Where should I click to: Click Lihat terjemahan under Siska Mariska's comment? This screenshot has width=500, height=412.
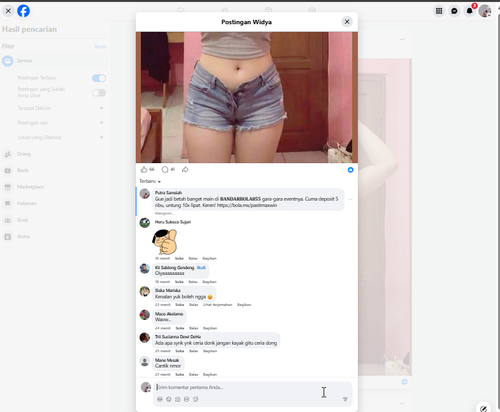[218, 305]
